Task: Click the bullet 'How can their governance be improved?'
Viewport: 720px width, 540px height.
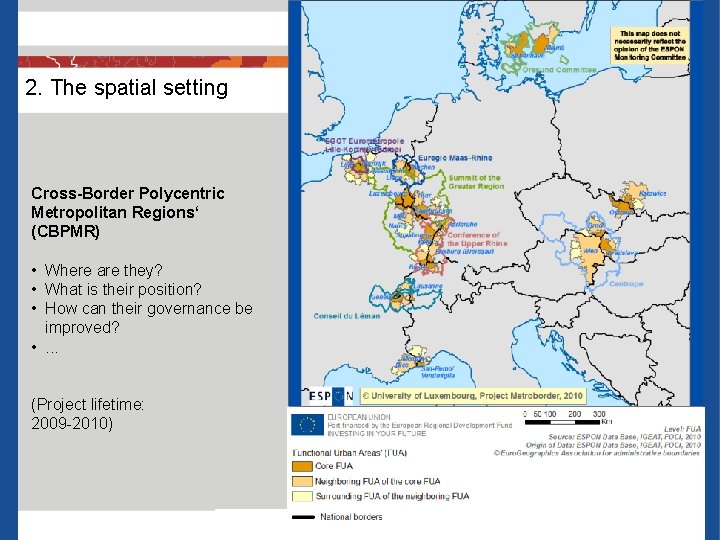Action: tap(148, 318)
